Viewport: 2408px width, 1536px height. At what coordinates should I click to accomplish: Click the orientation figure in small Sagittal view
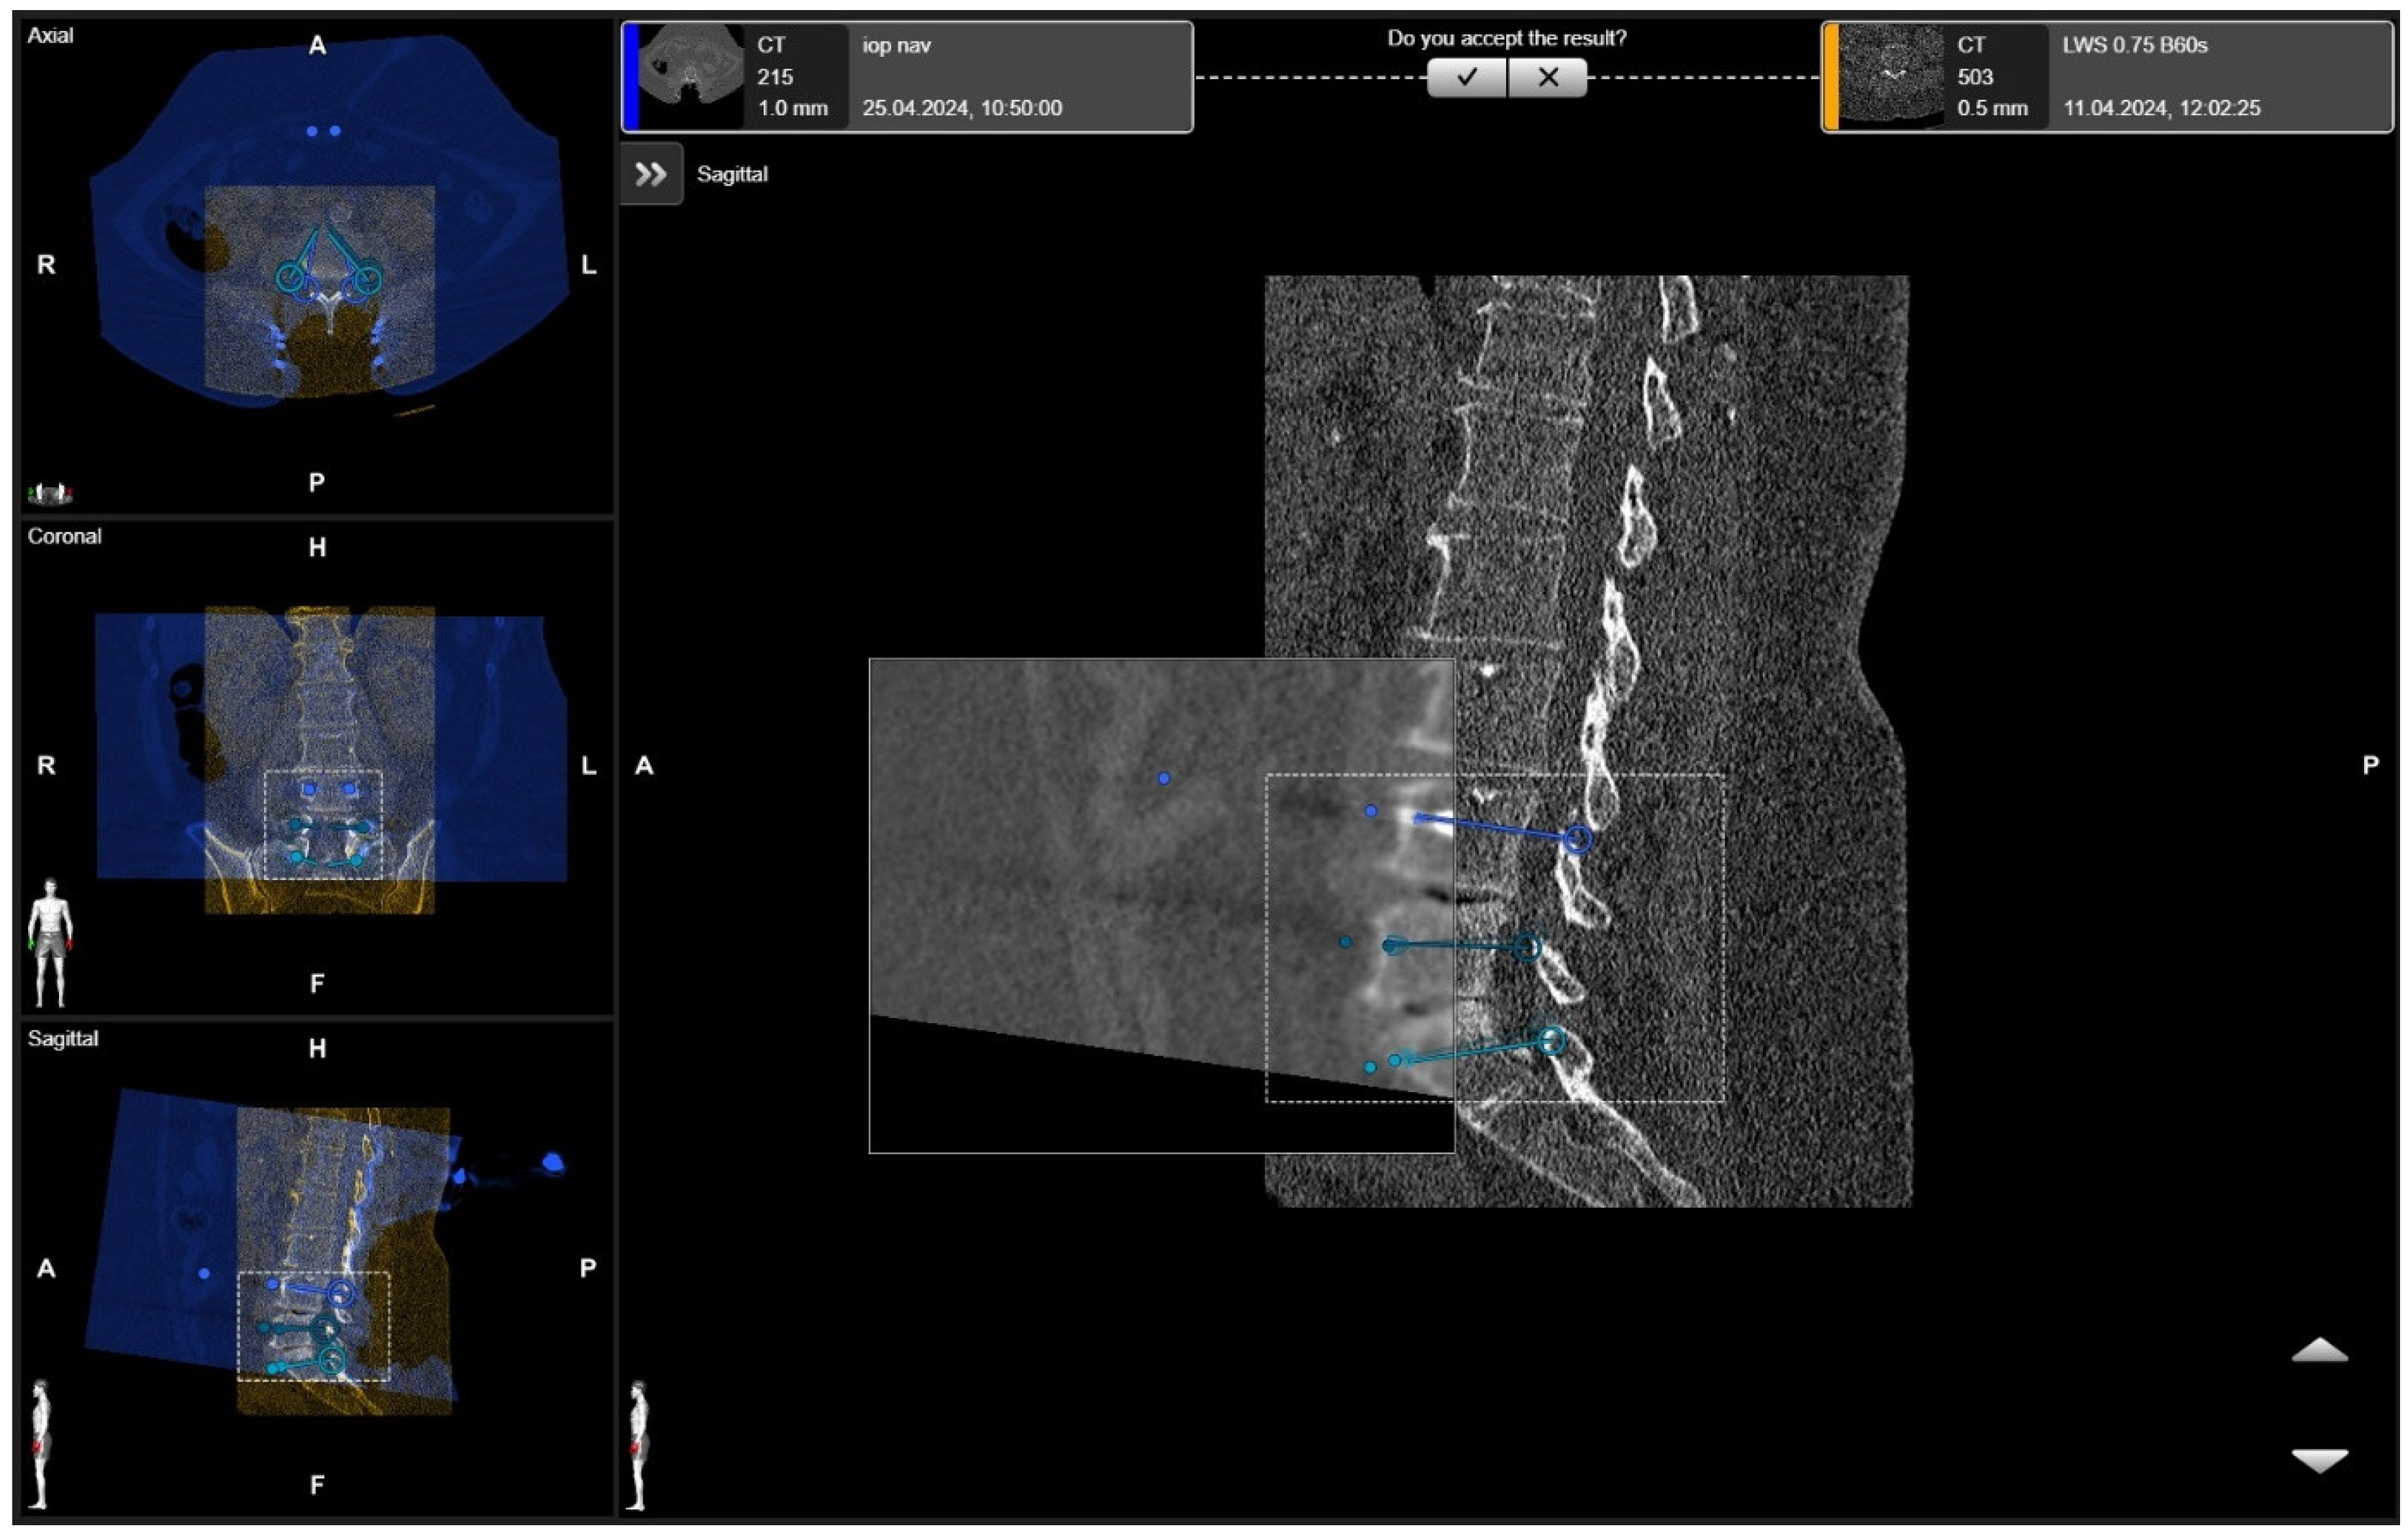[x=40, y=1444]
